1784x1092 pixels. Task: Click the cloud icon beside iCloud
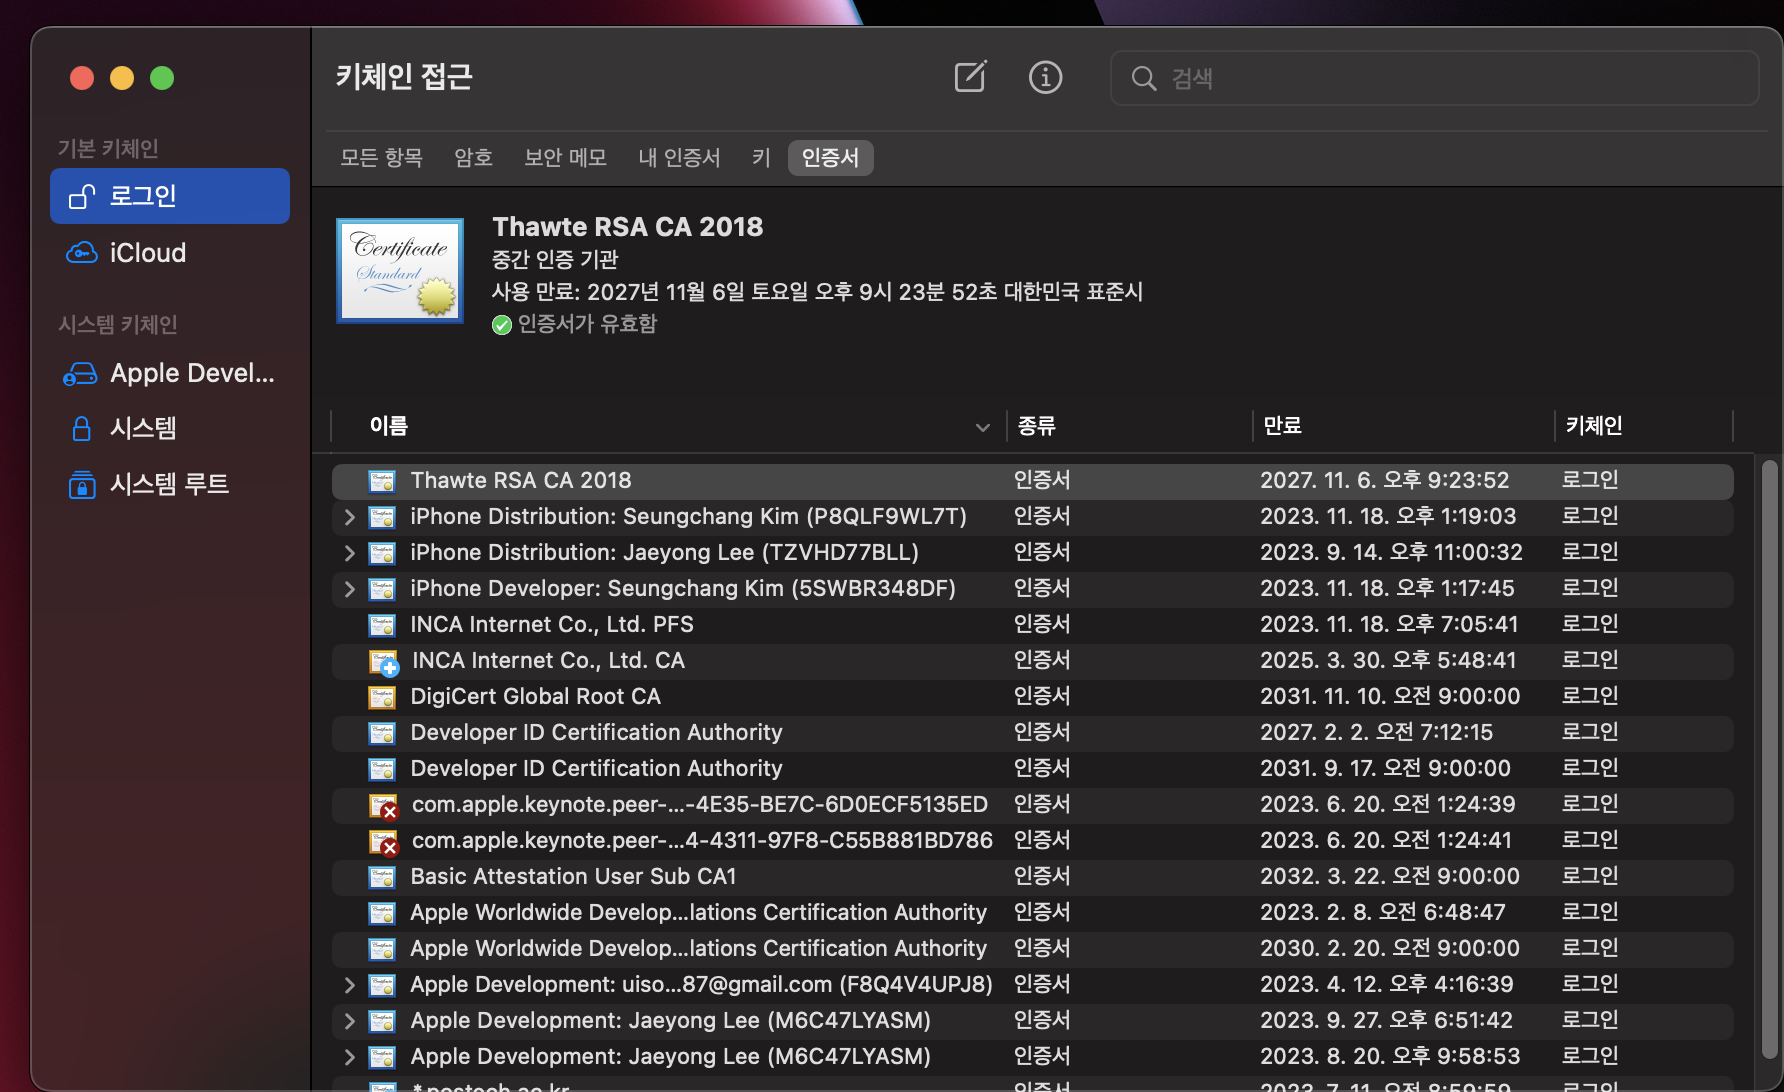82,252
